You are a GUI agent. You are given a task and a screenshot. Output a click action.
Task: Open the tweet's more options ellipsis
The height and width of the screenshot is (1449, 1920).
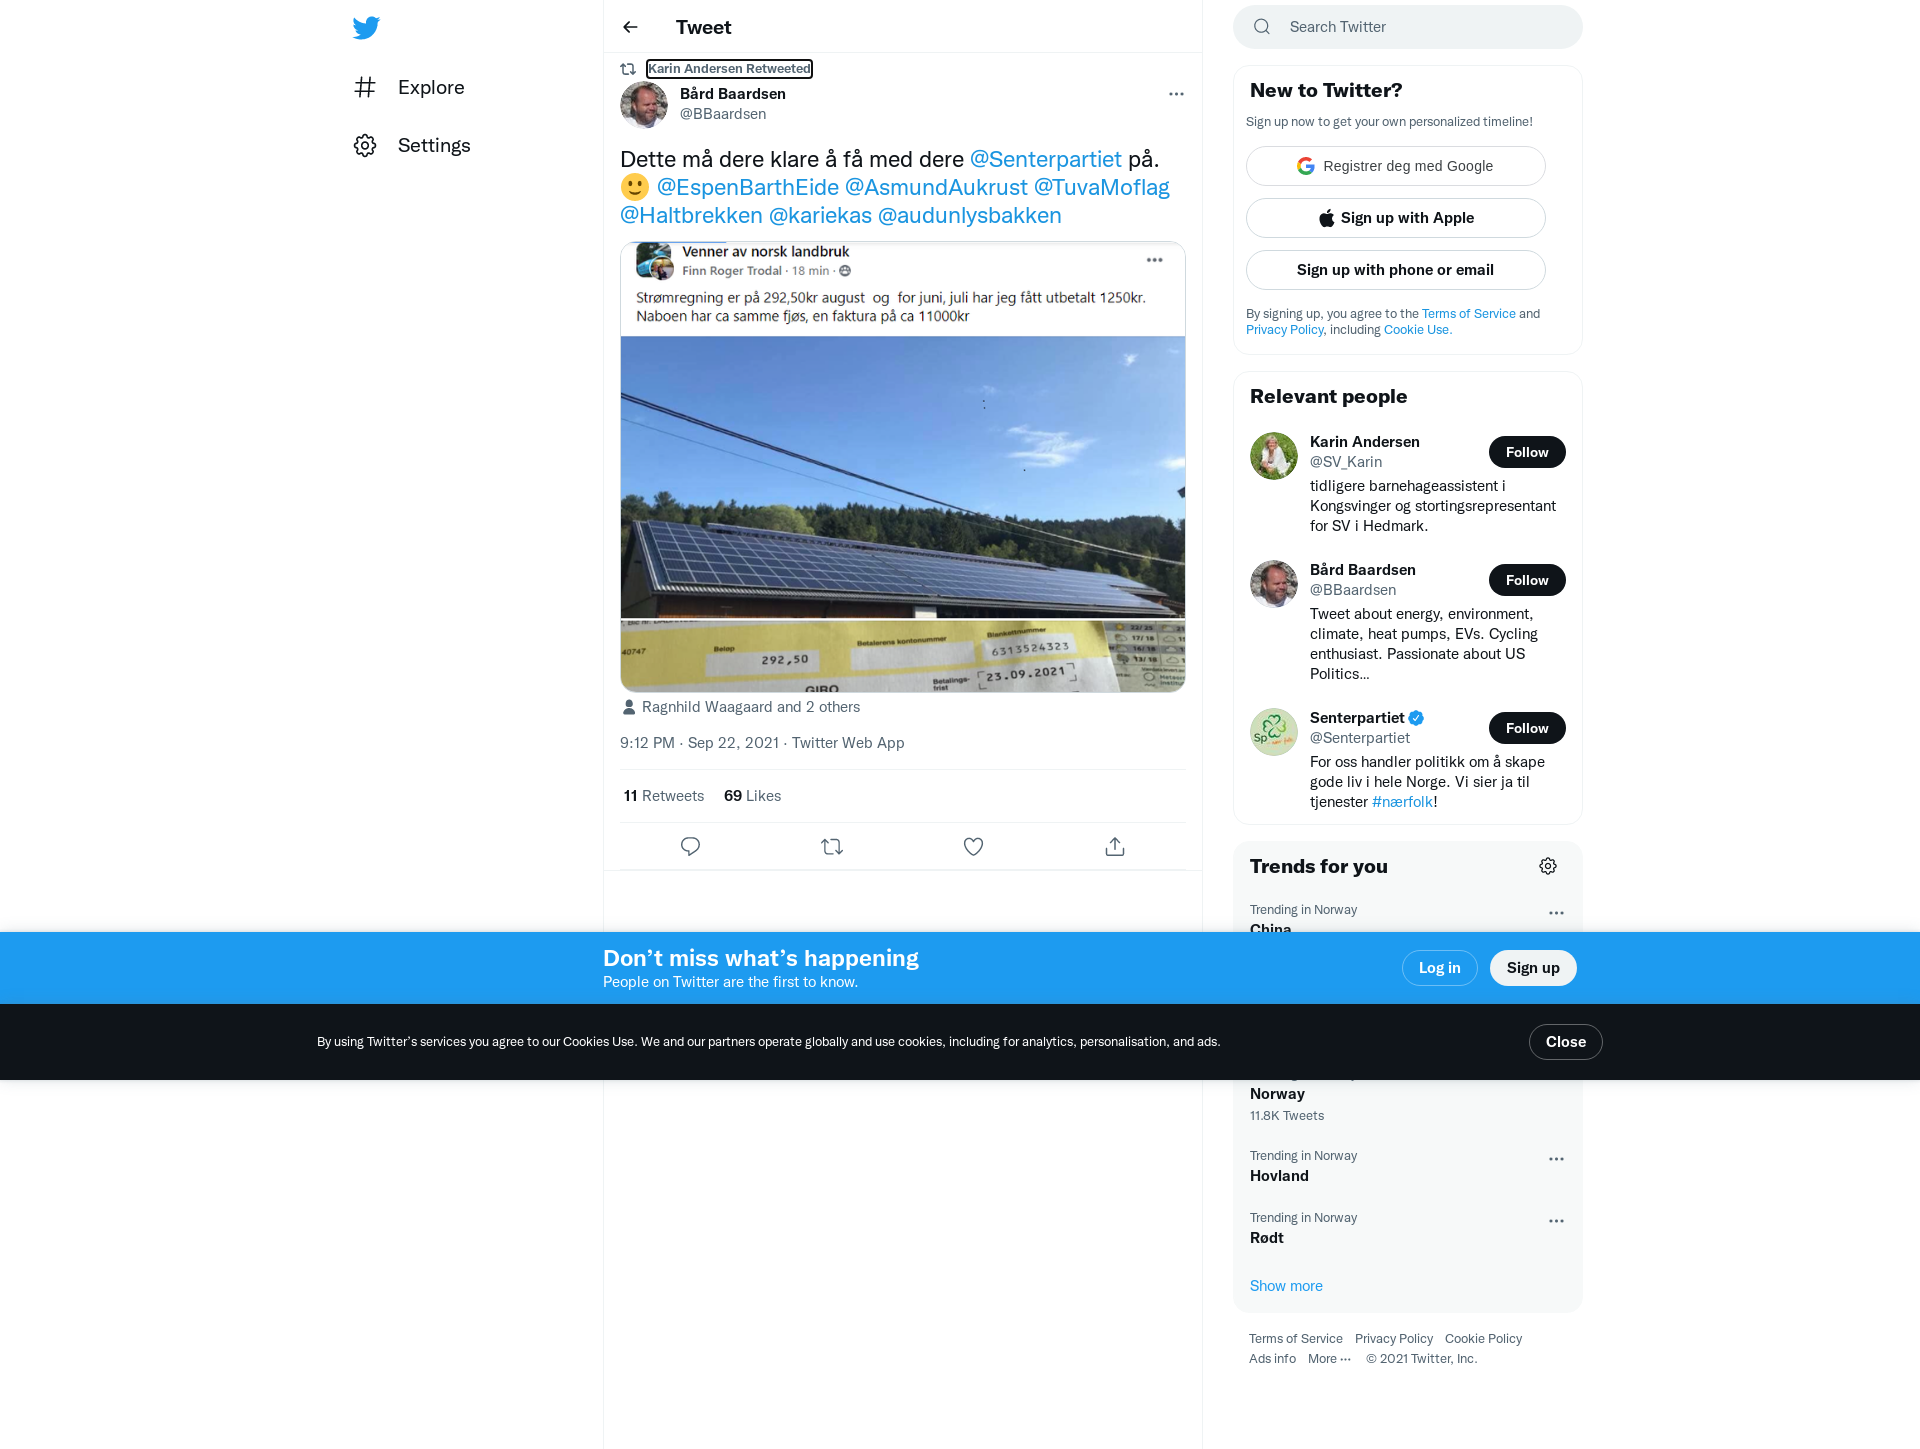coord(1176,94)
